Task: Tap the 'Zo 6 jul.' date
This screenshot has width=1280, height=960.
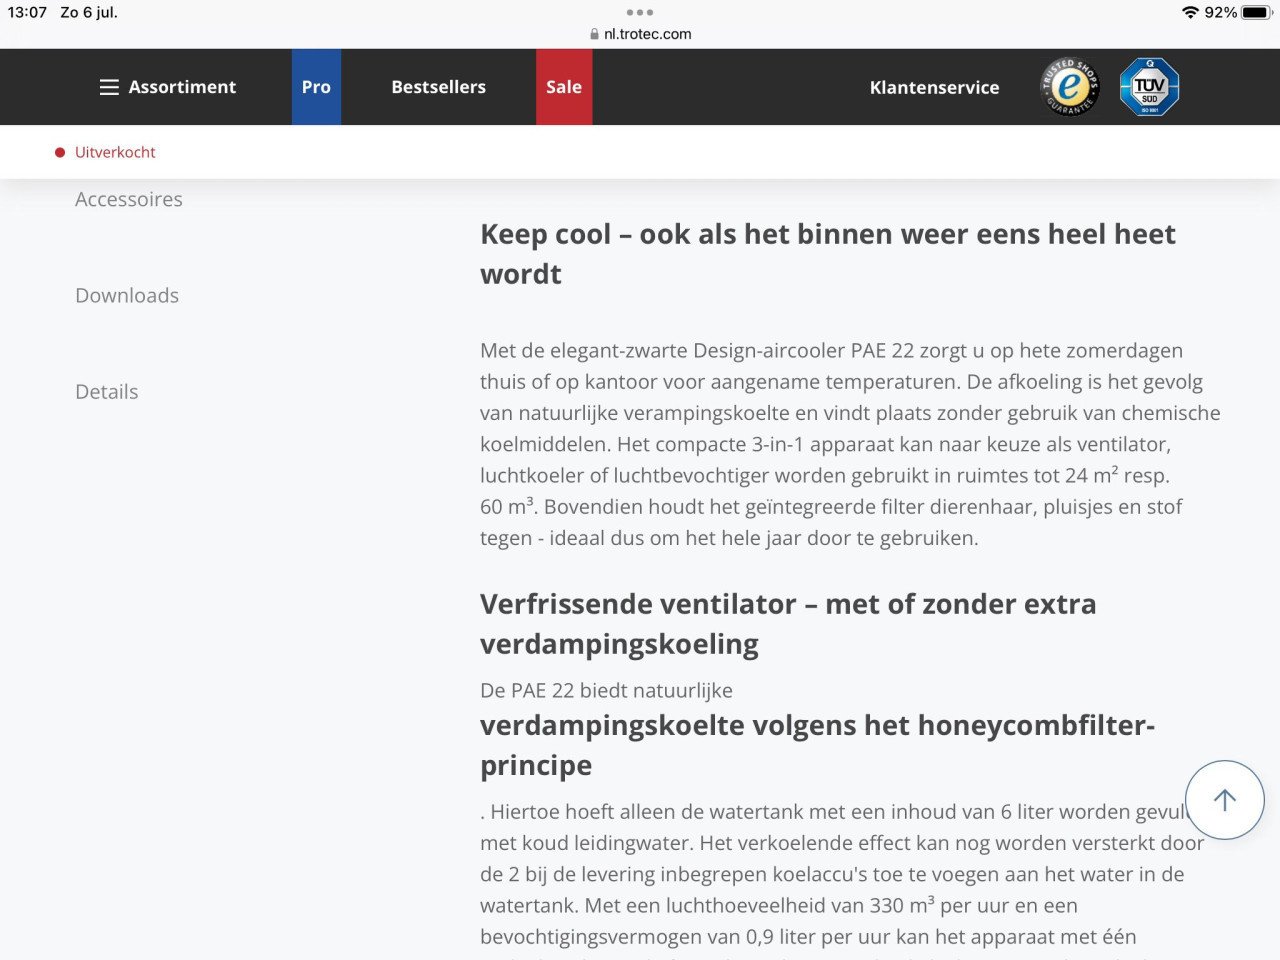Action: click(x=89, y=12)
